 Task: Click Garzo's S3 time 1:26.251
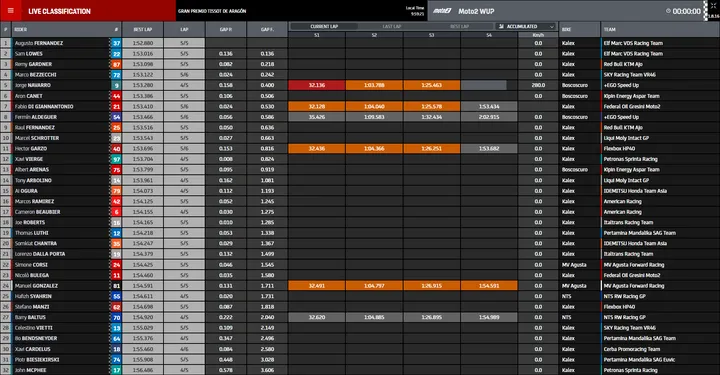(x=432, y=149)
